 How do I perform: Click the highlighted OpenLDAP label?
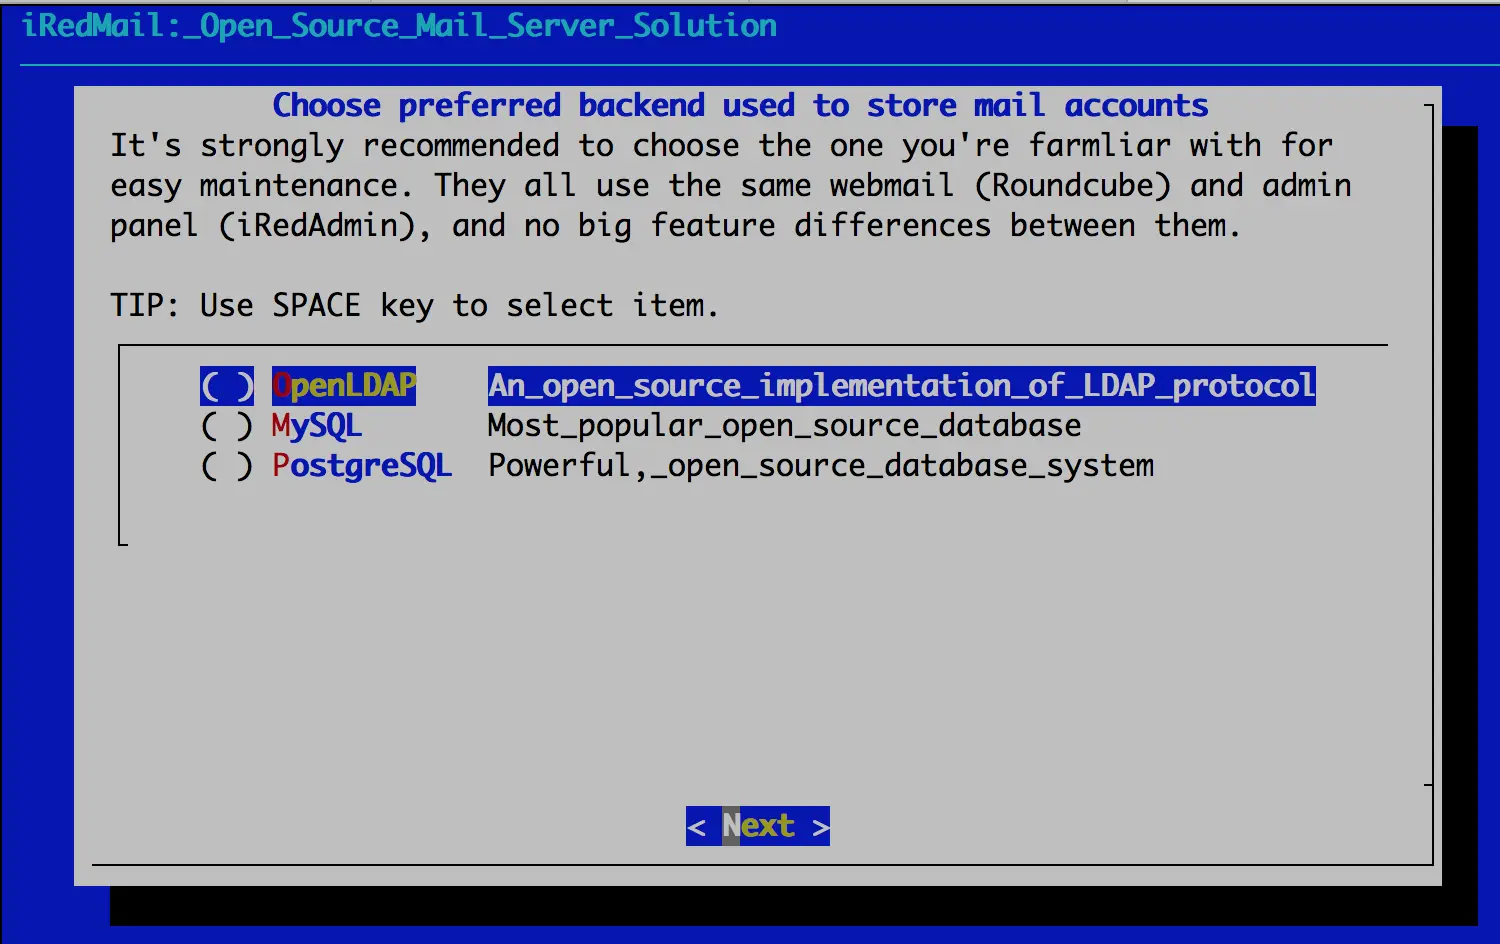pyautogui.click(x=344, y=385)
